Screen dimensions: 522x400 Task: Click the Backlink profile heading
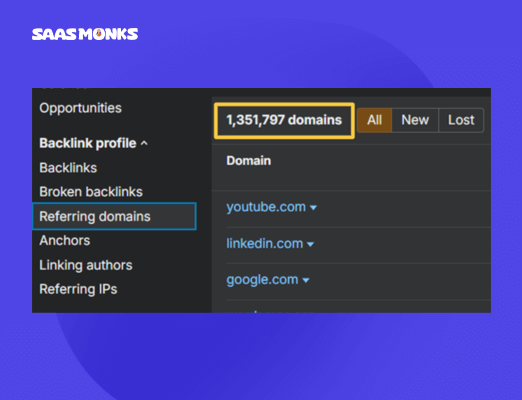pyautogui.click(x=88, y=143)
